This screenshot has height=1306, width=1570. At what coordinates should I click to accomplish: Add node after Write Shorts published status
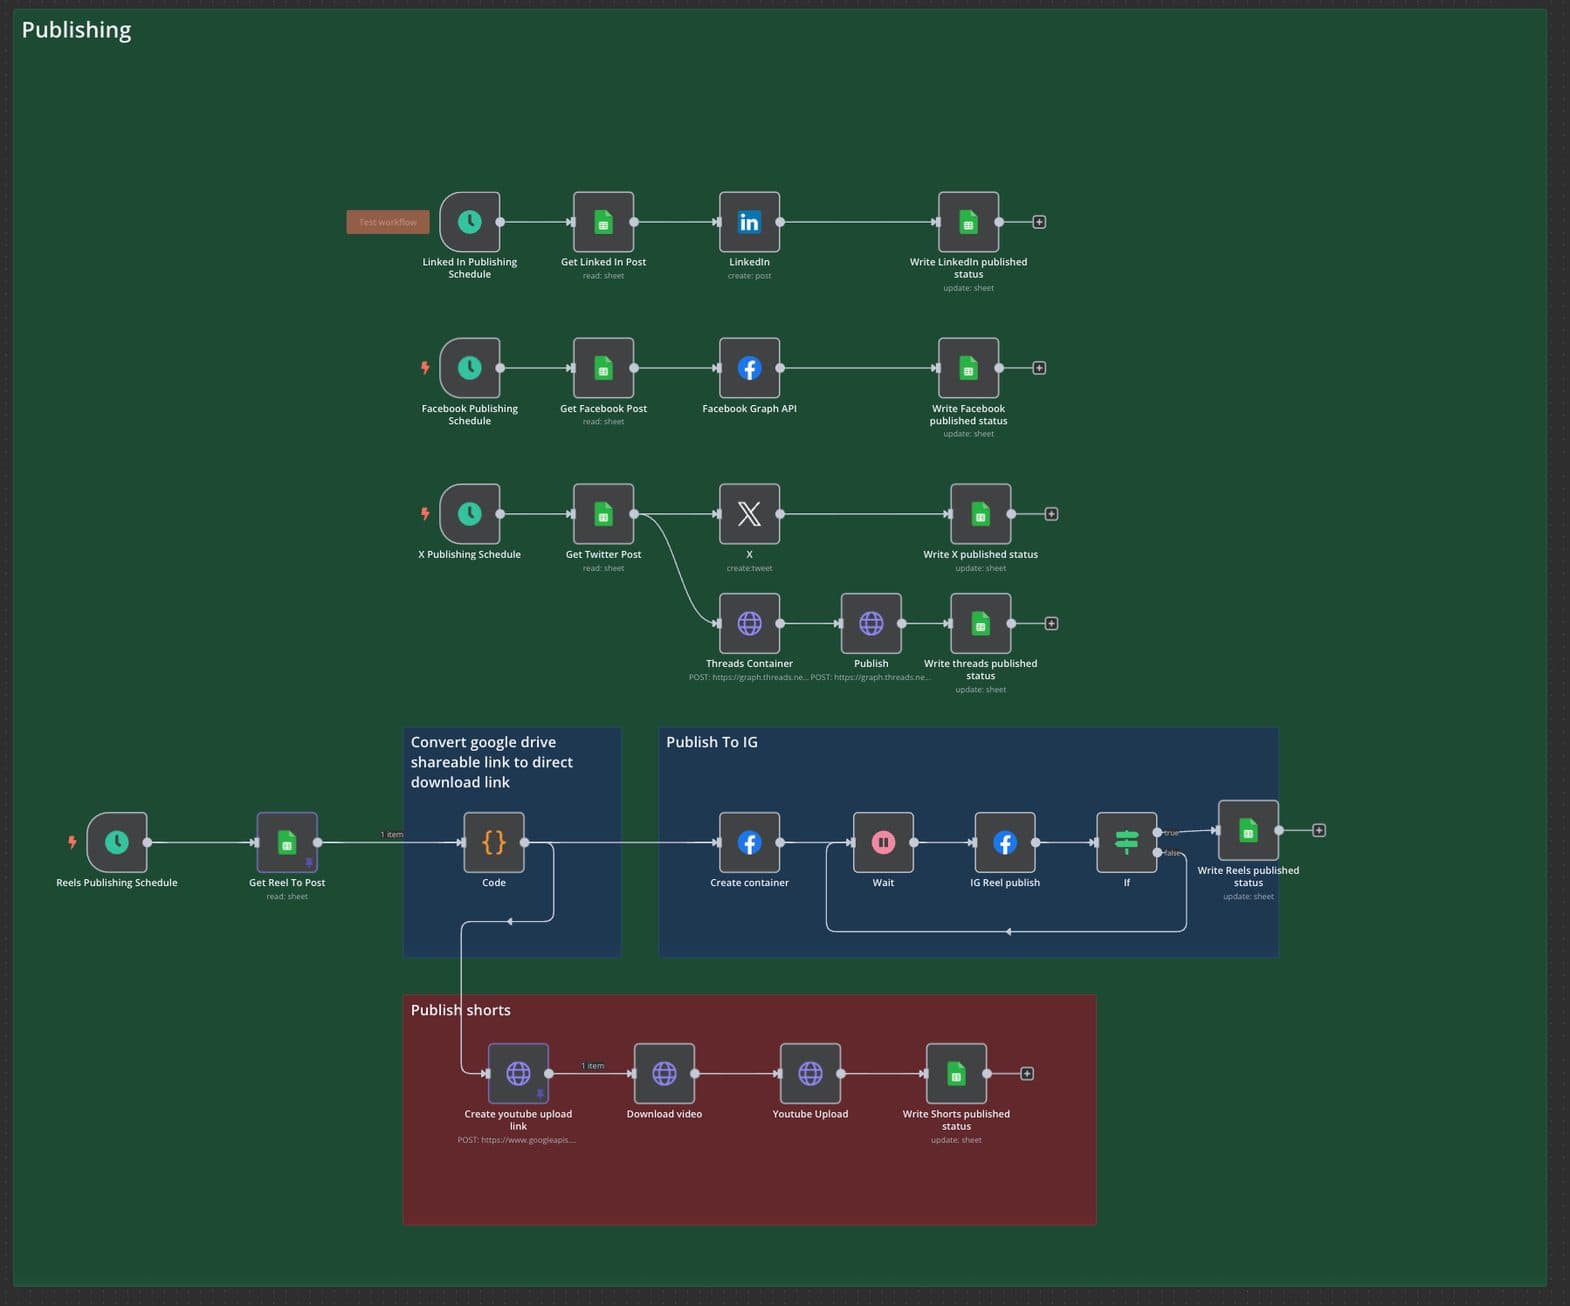pos(1027,1074)
